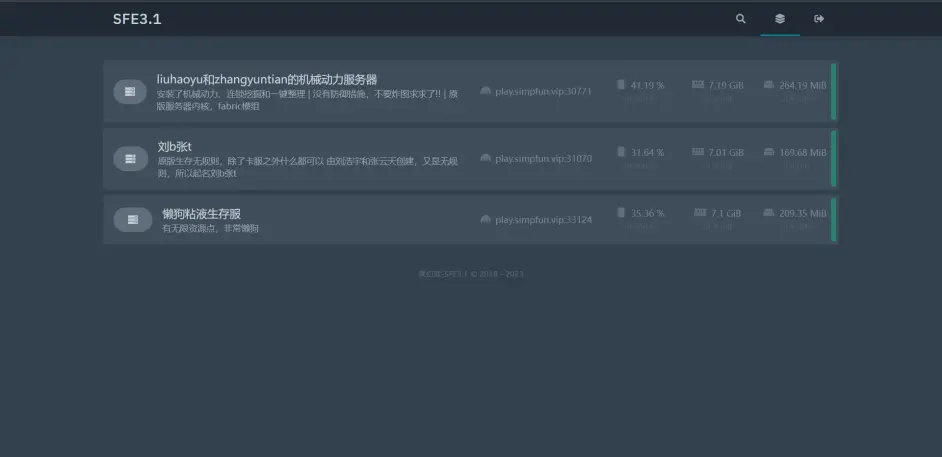The image size is (942, 457).
Task: Open liuhaoyu和zhangyuntian的机械动力服务器 server
Action: (x=266, y=79)
